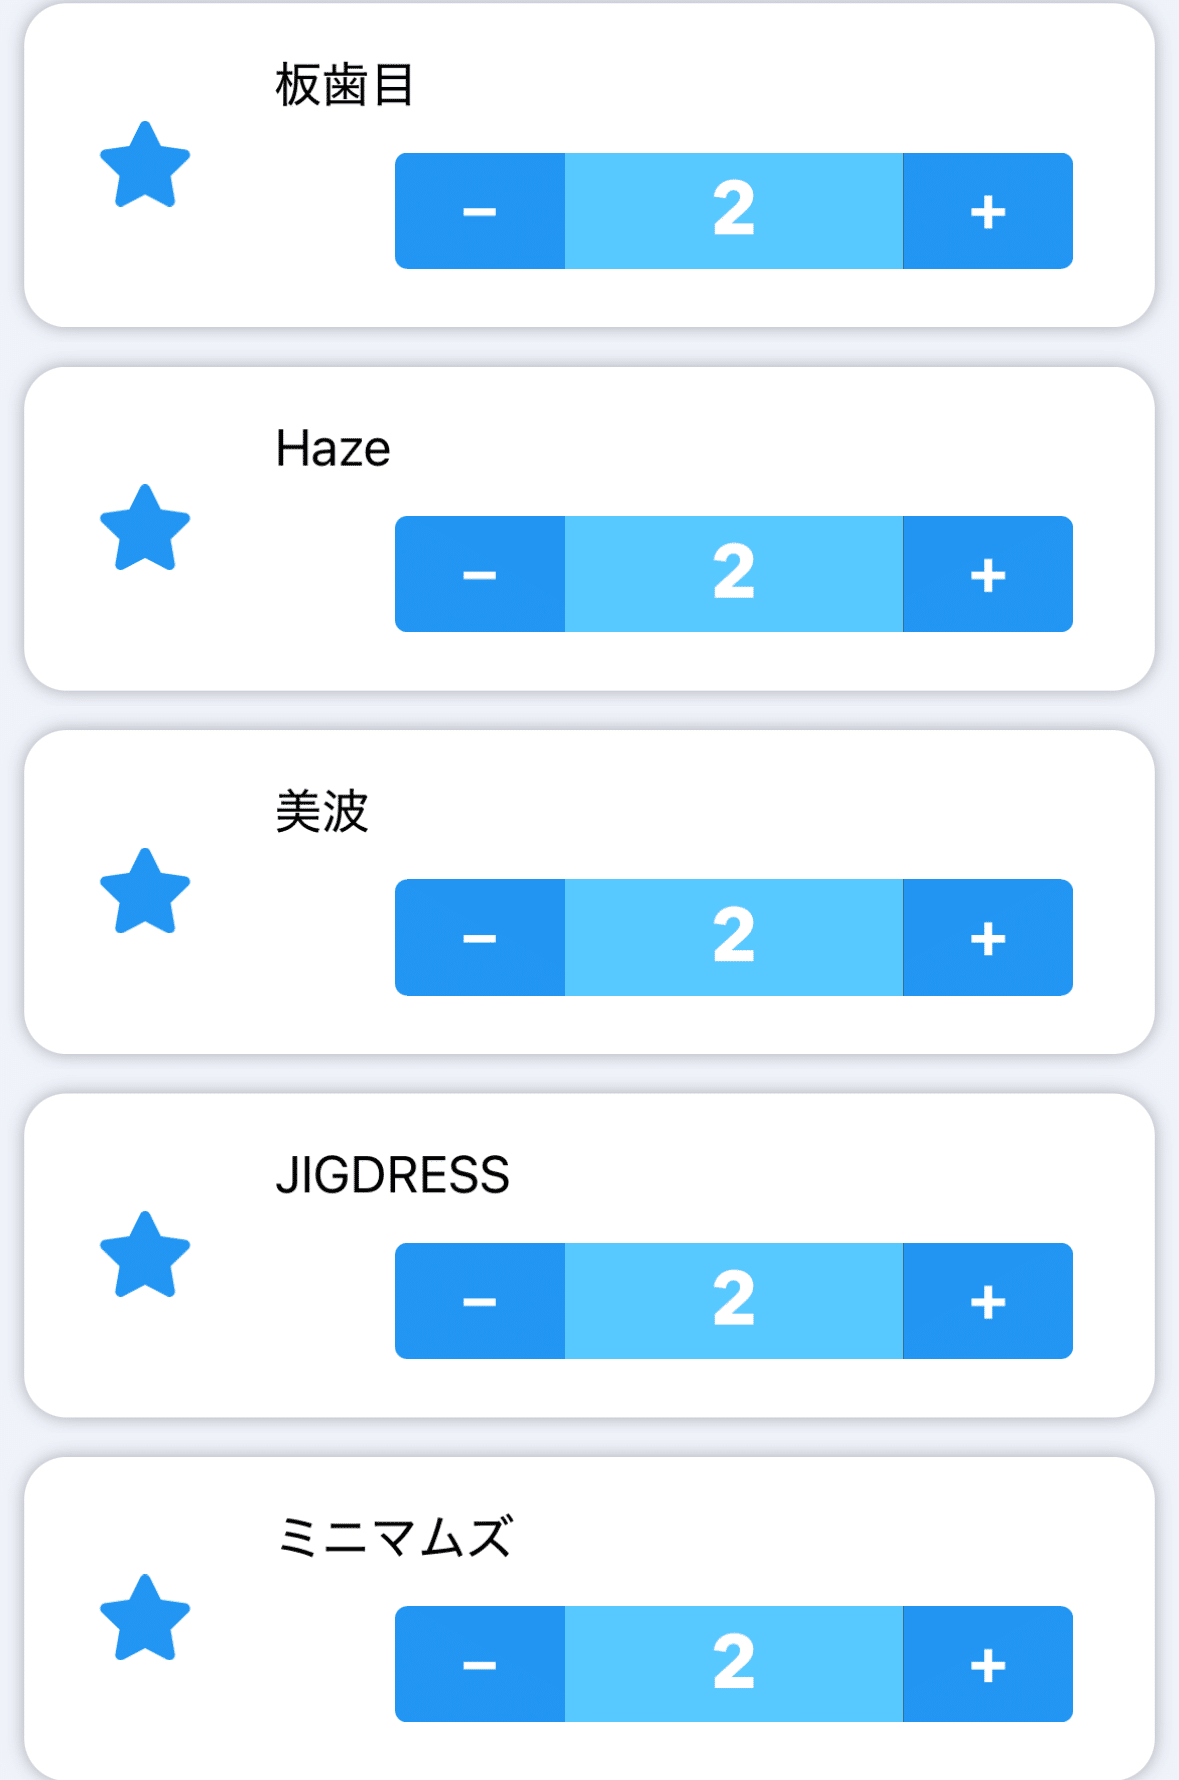Screen dimensions: 1179x1780
Task: Toggle the favorite star for ミニマムズ
Action: pos(145,1618)
